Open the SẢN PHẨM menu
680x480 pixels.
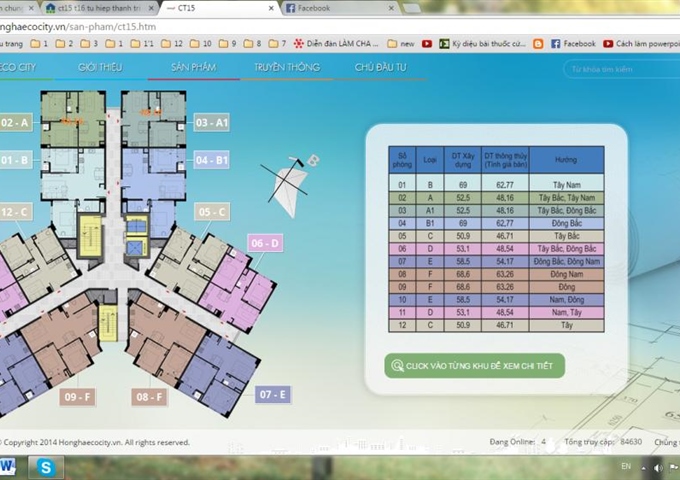pos(193,67)
